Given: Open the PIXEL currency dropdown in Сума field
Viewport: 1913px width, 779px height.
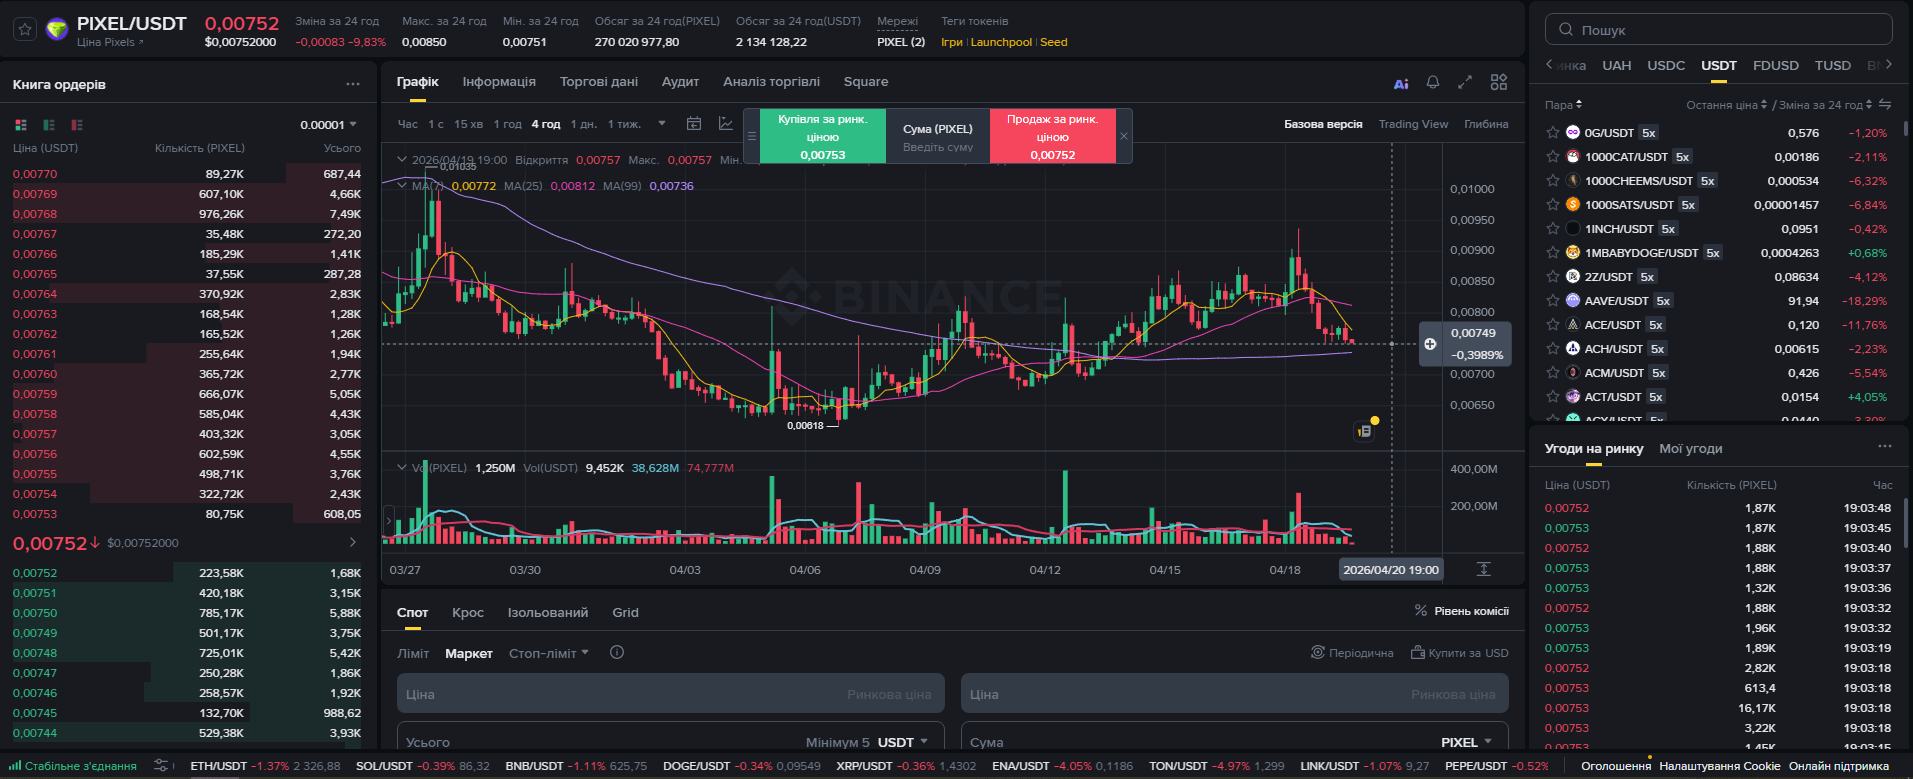Looking at the screenshot, I should (x=1467, y=742).
